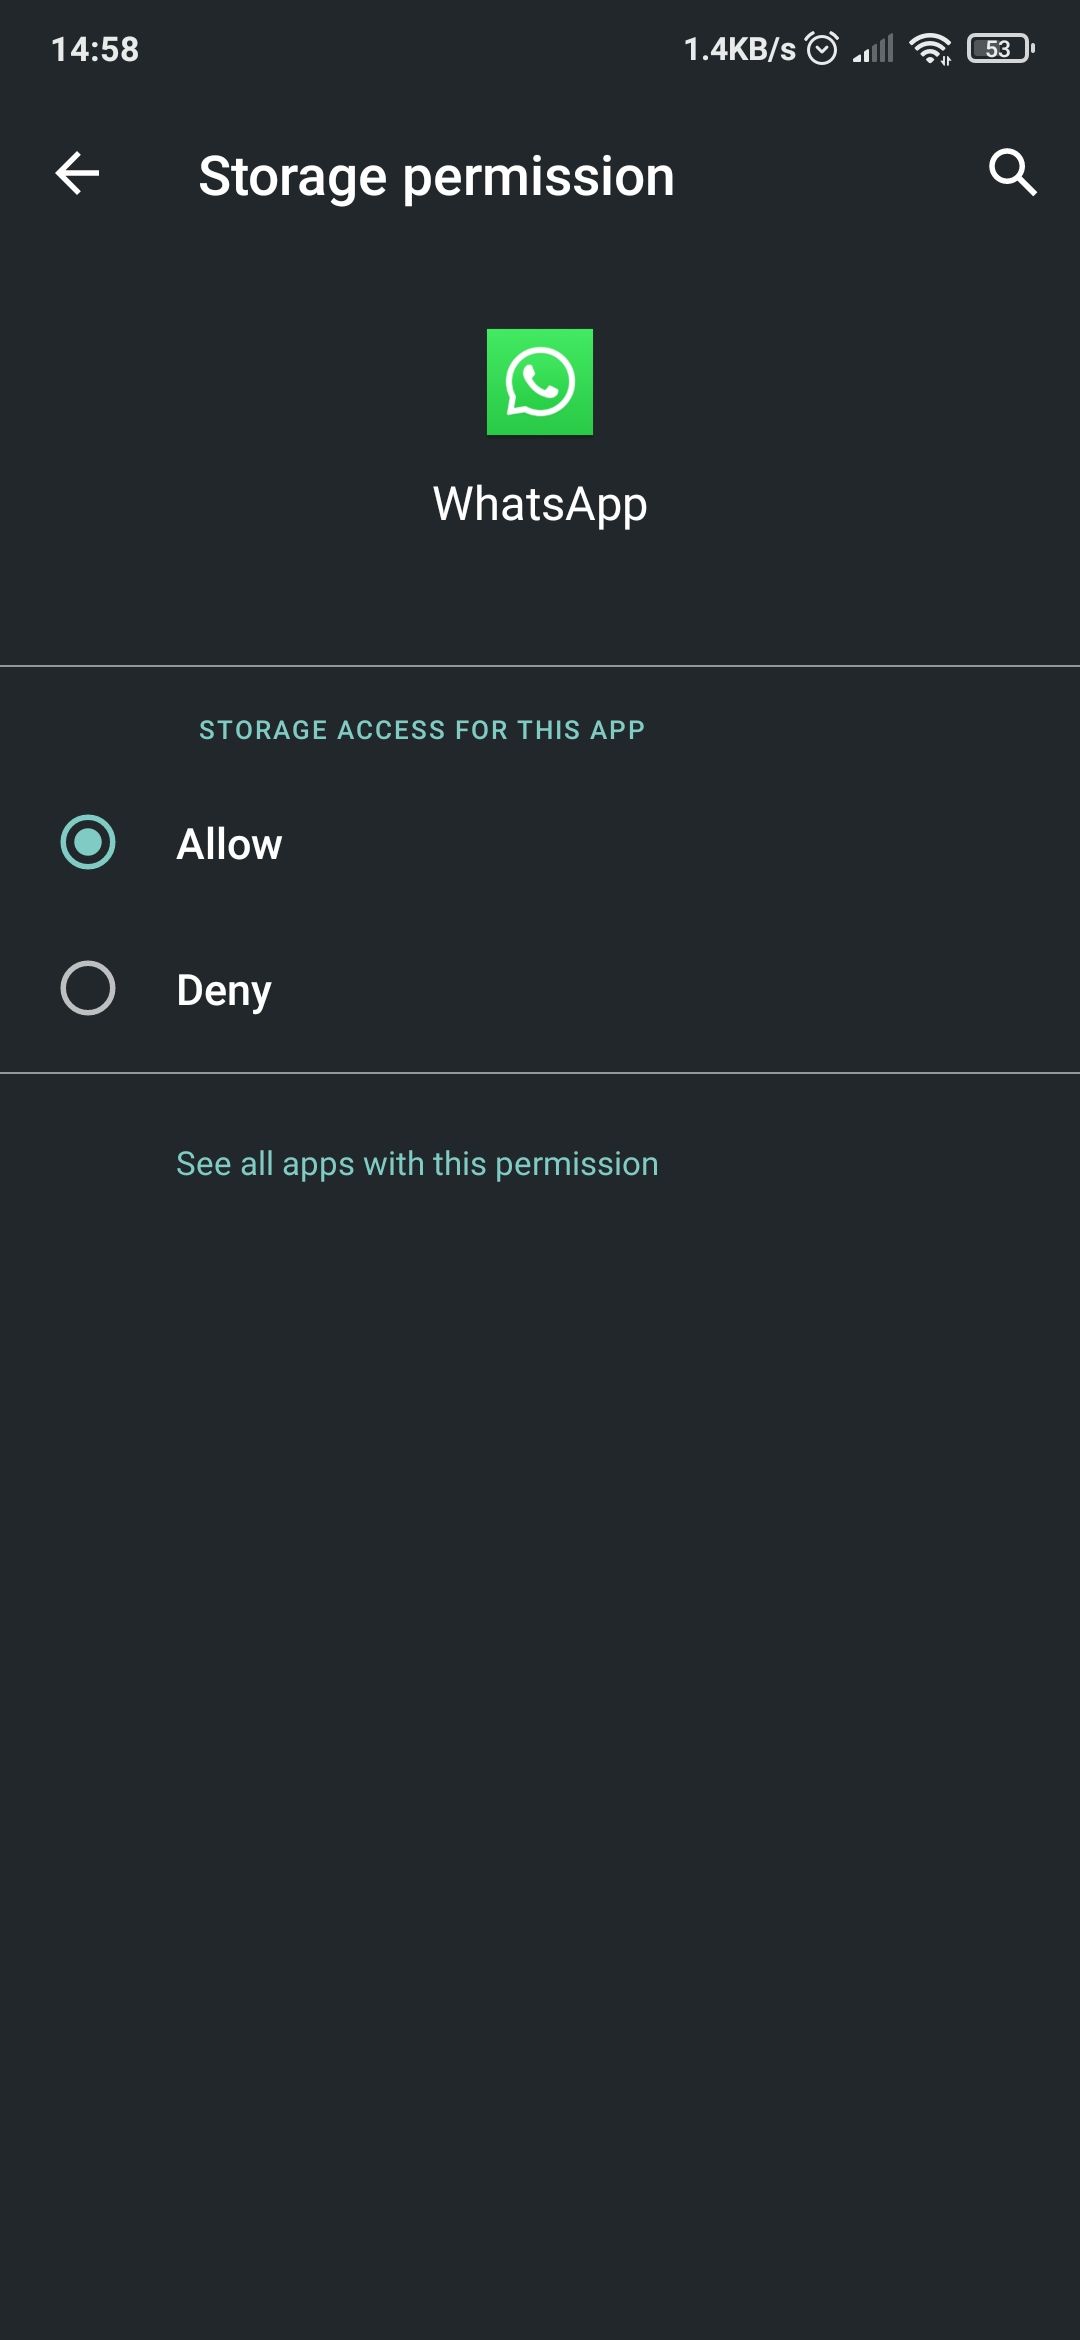Select the Allow radio button
The width and height of the screenshot is (1080, 2340).
(88, 843)
